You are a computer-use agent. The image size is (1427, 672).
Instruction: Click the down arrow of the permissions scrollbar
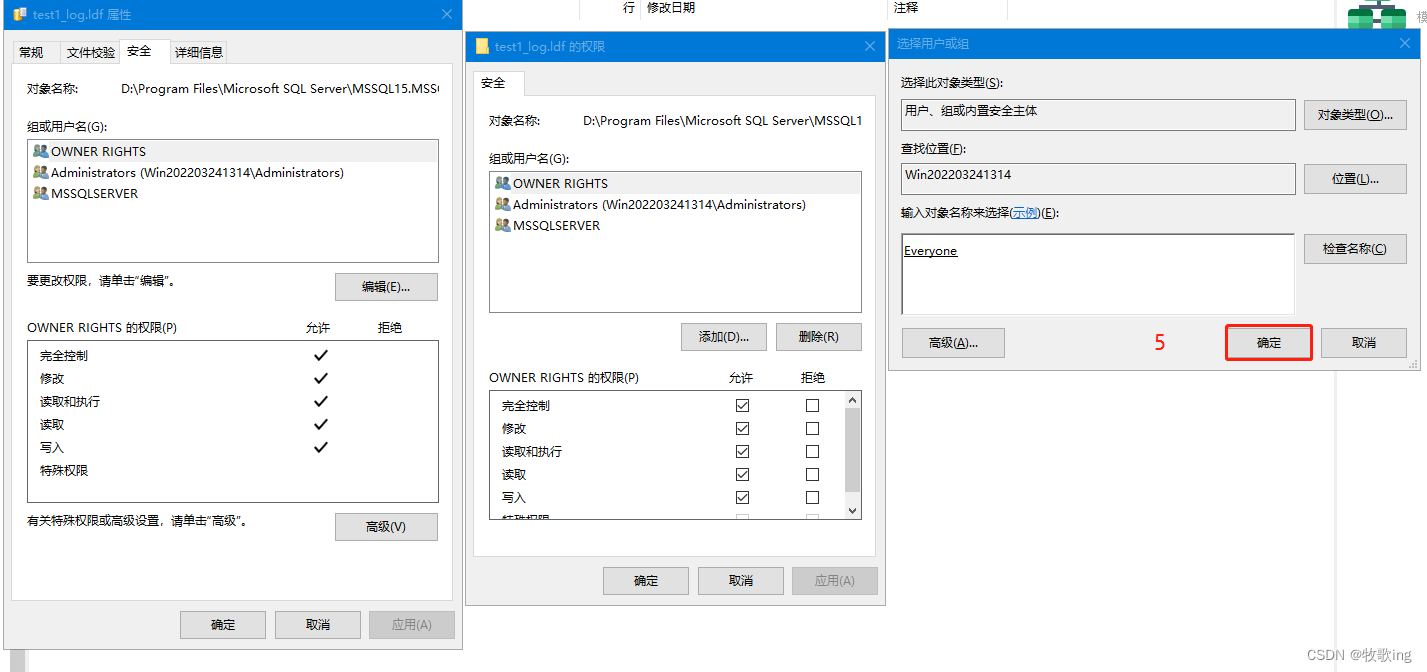coord(852,510)
